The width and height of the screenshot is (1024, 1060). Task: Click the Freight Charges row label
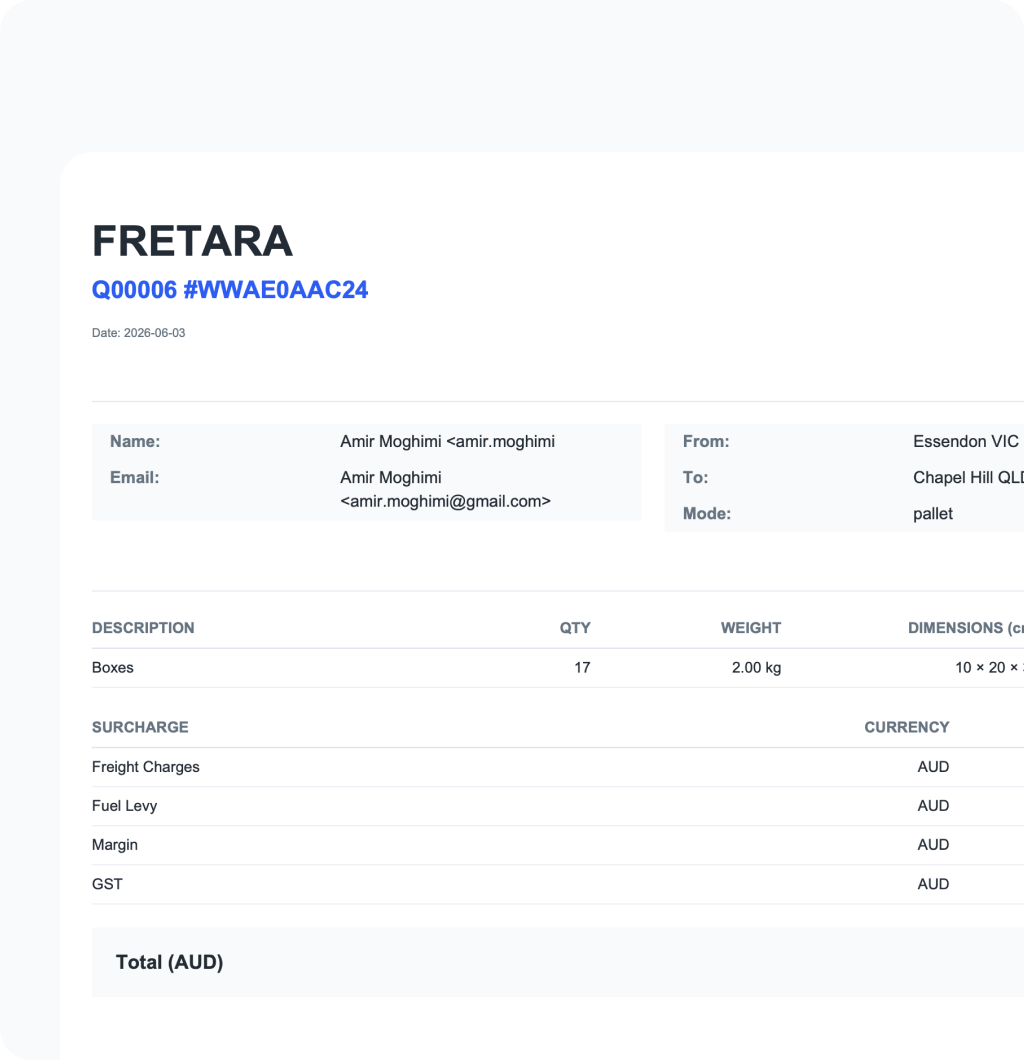146,767
